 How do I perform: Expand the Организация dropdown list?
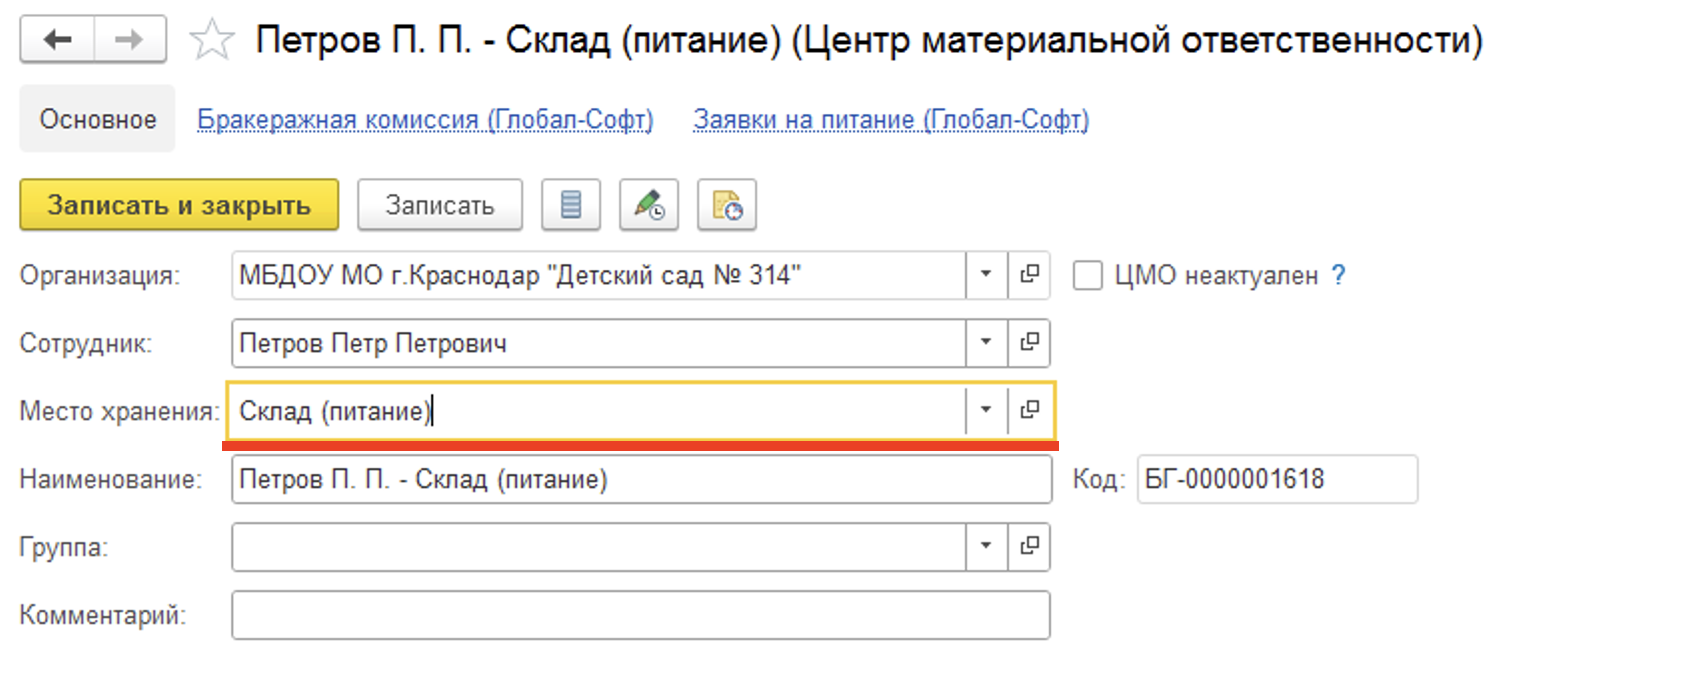pos(986,275)
